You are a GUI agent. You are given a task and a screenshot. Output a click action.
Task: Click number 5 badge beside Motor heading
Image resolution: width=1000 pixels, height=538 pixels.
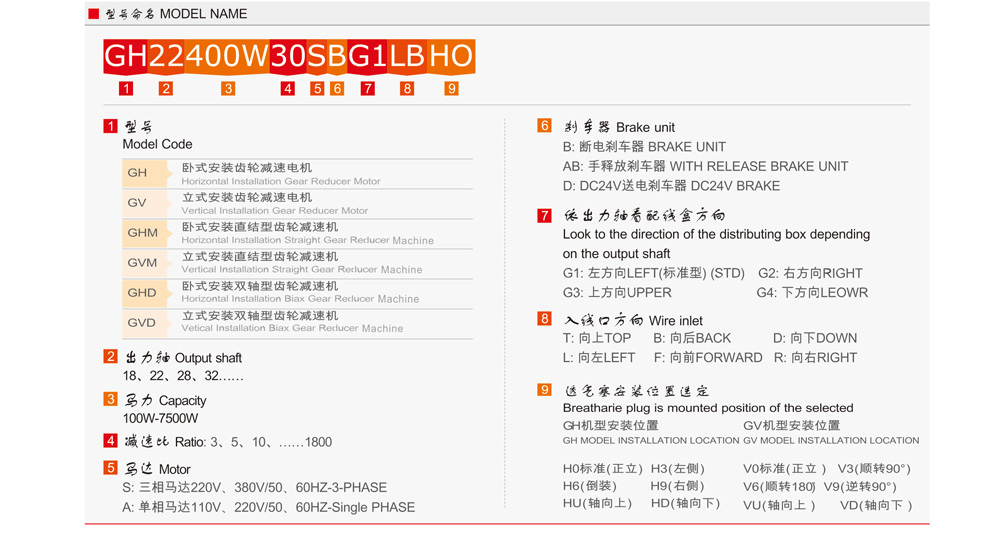click(x=110, y=468)
